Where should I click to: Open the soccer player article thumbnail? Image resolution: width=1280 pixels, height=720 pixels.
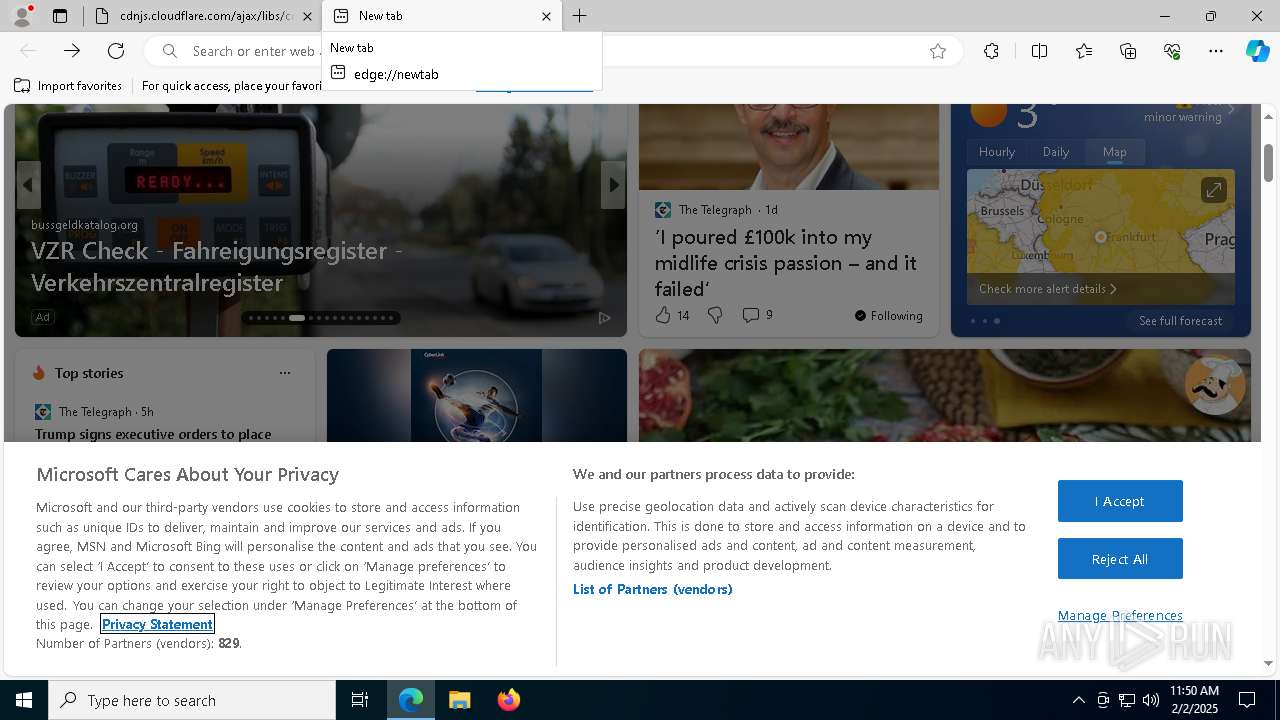(477, 395)
